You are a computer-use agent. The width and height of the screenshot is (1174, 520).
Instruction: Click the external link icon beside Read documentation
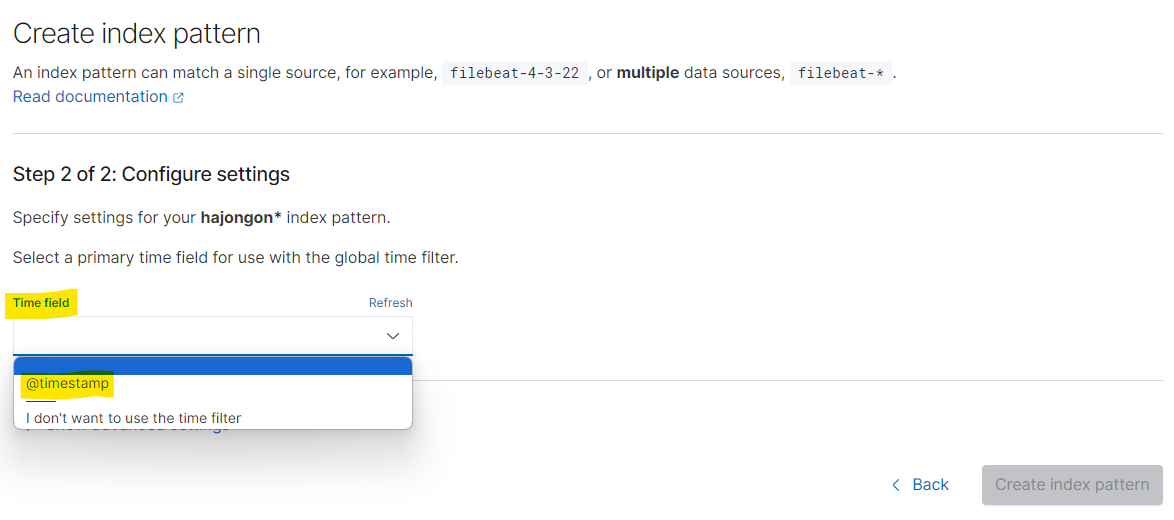179,98
